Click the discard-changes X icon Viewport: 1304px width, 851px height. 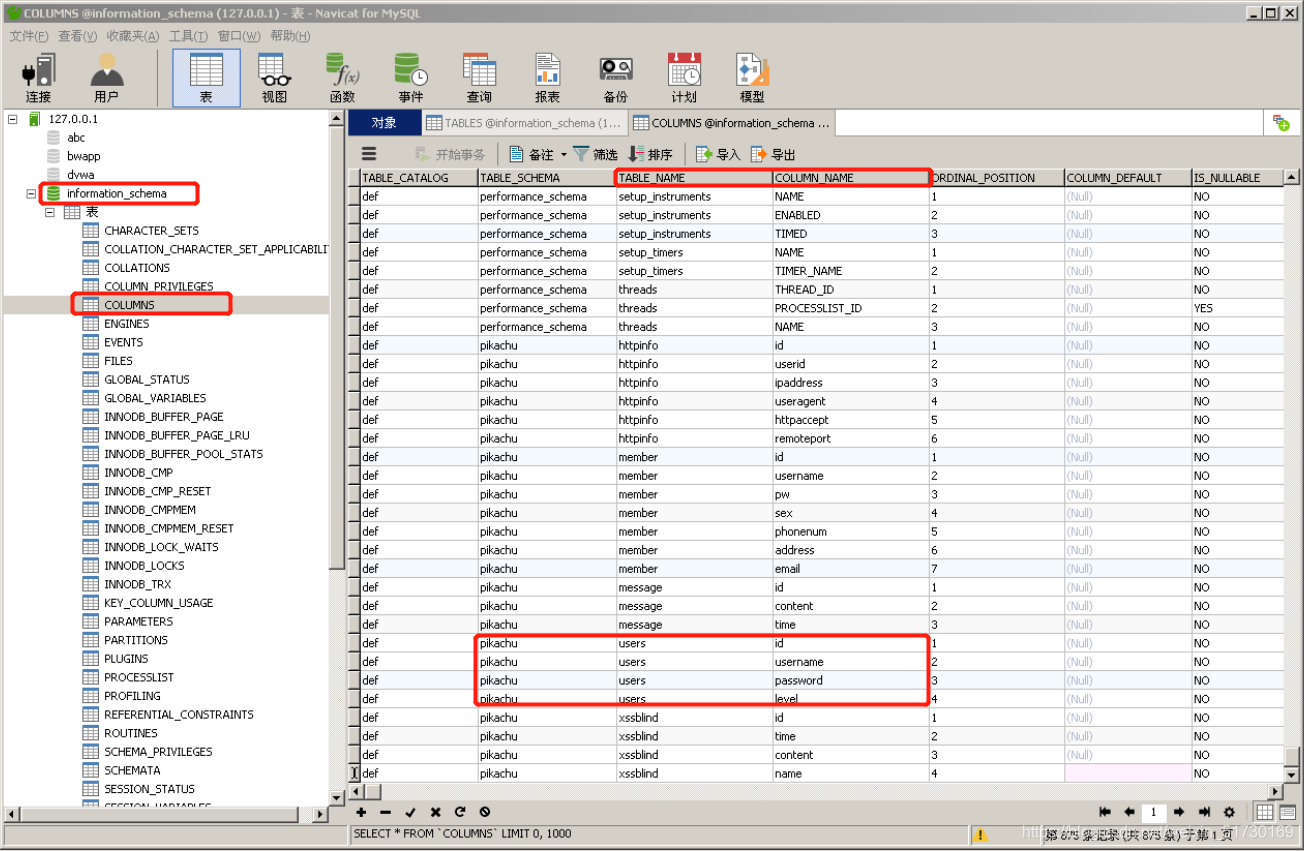(435, 812)
